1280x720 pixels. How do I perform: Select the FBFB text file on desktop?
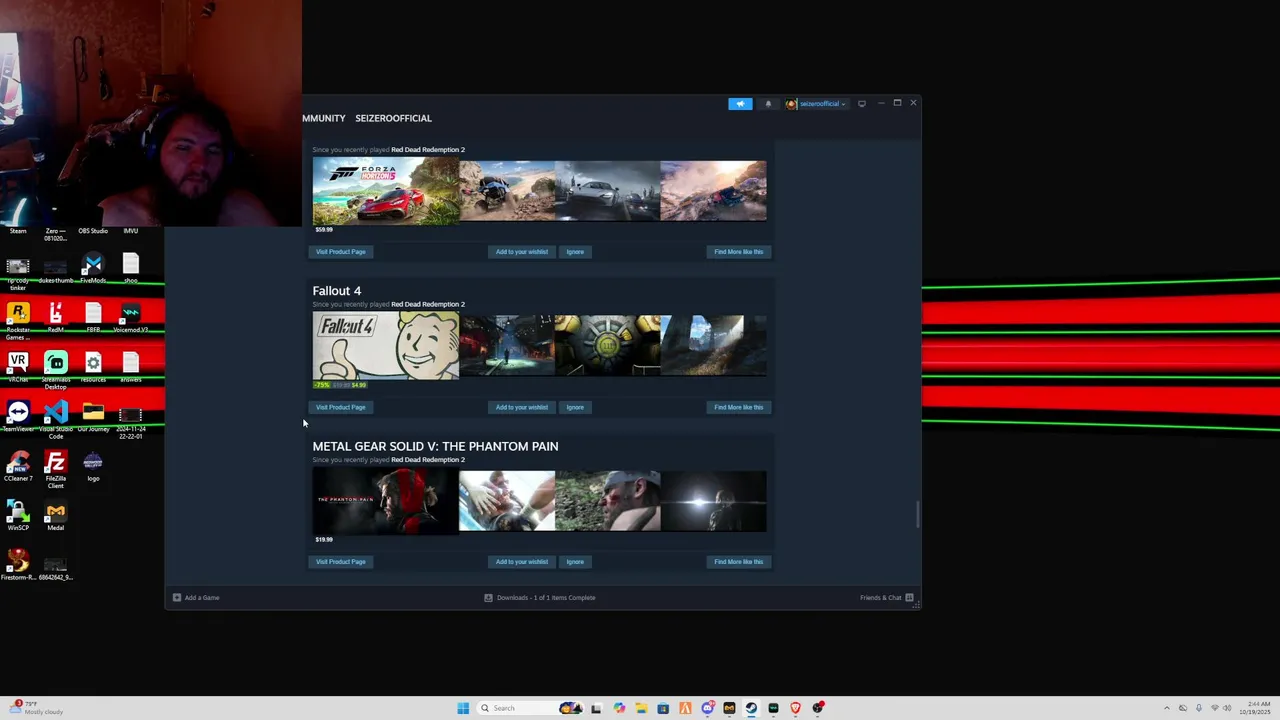point(93,319)
